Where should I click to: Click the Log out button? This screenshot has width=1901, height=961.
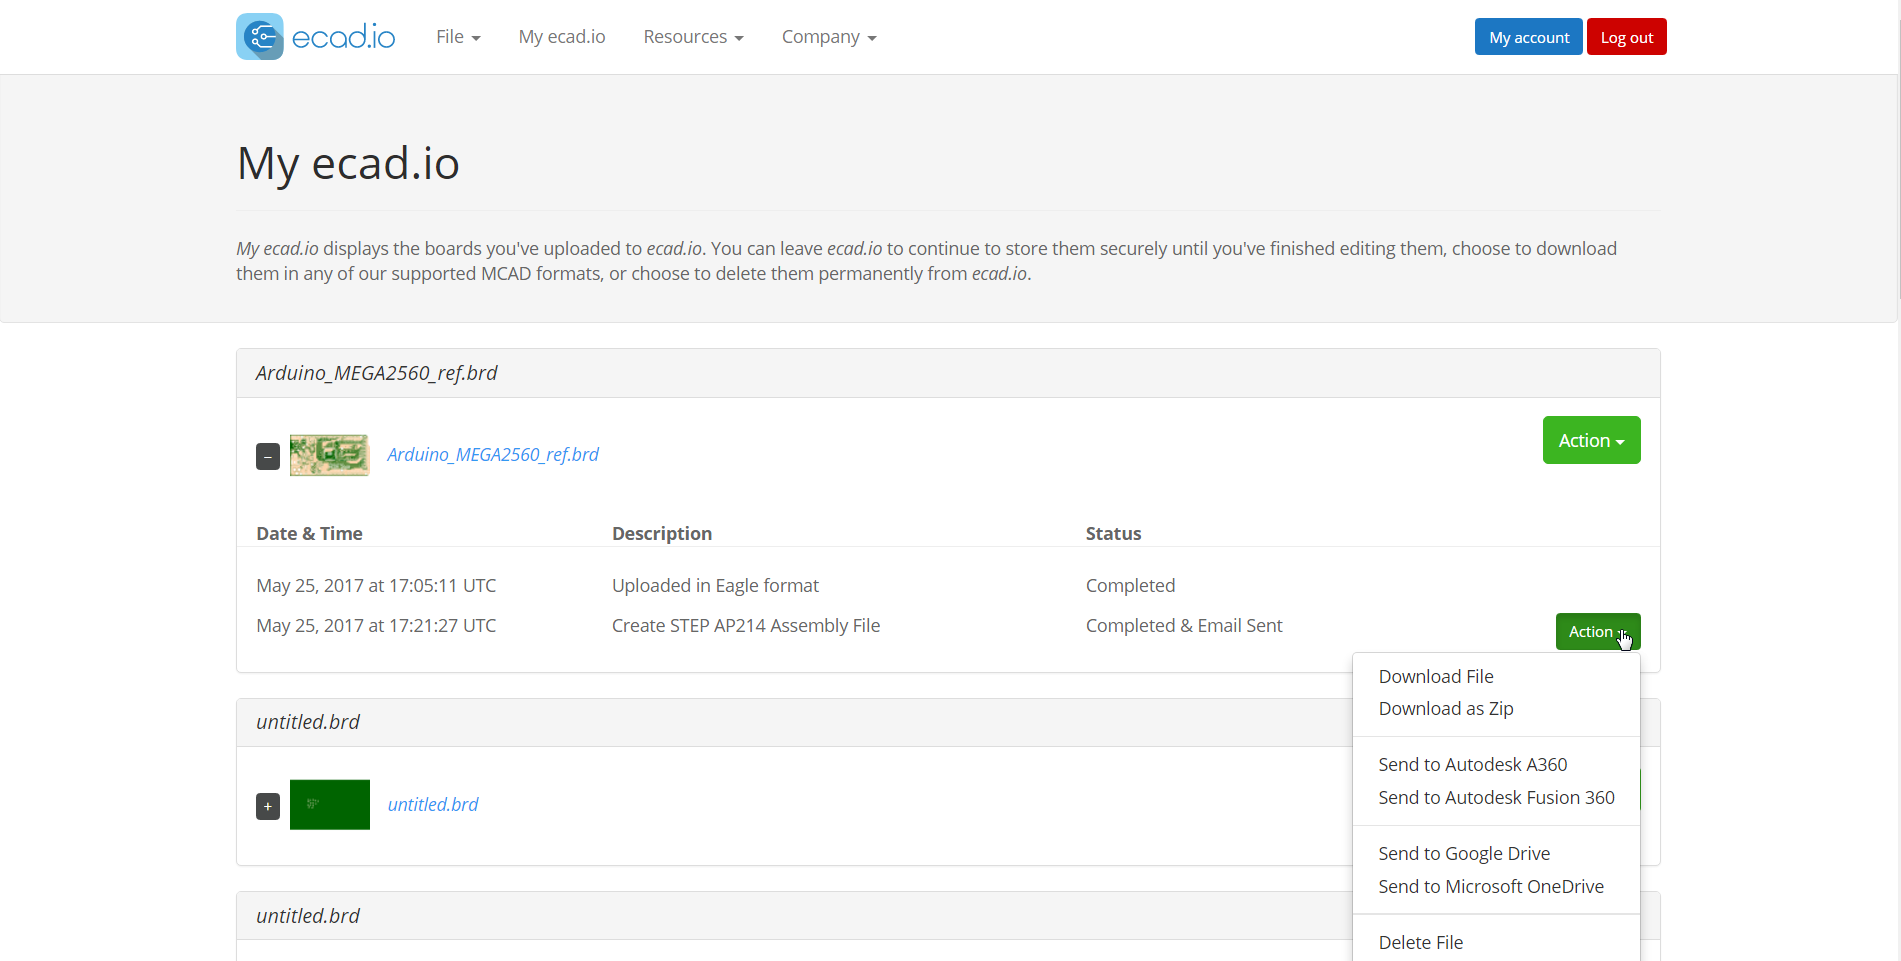click(1626, 37)
